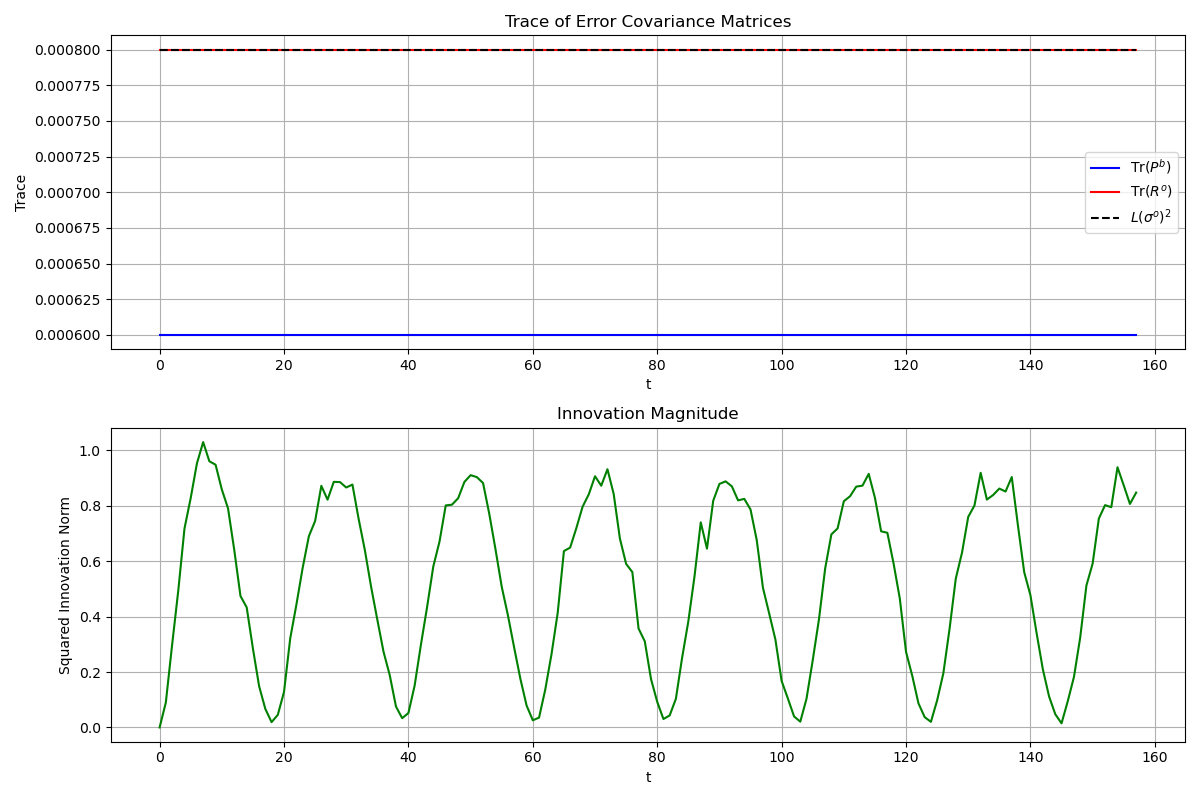This screenshot has height=800, width=1200.
Task: Click the 1.0 tick on bottom plot
Action: pyautogui.click(x=92, y=451)
